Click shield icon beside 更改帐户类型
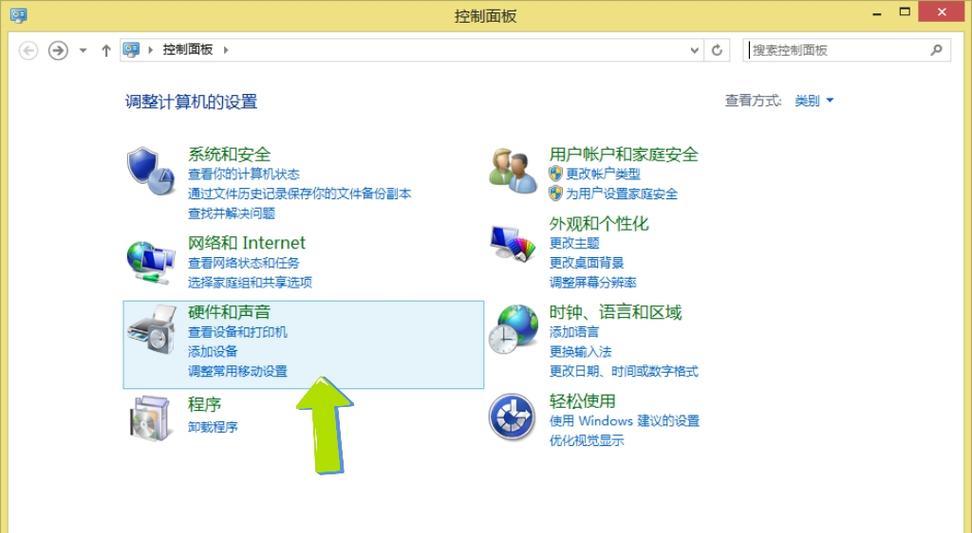This screenshot has height=533, width=972. tap(555, 174)
